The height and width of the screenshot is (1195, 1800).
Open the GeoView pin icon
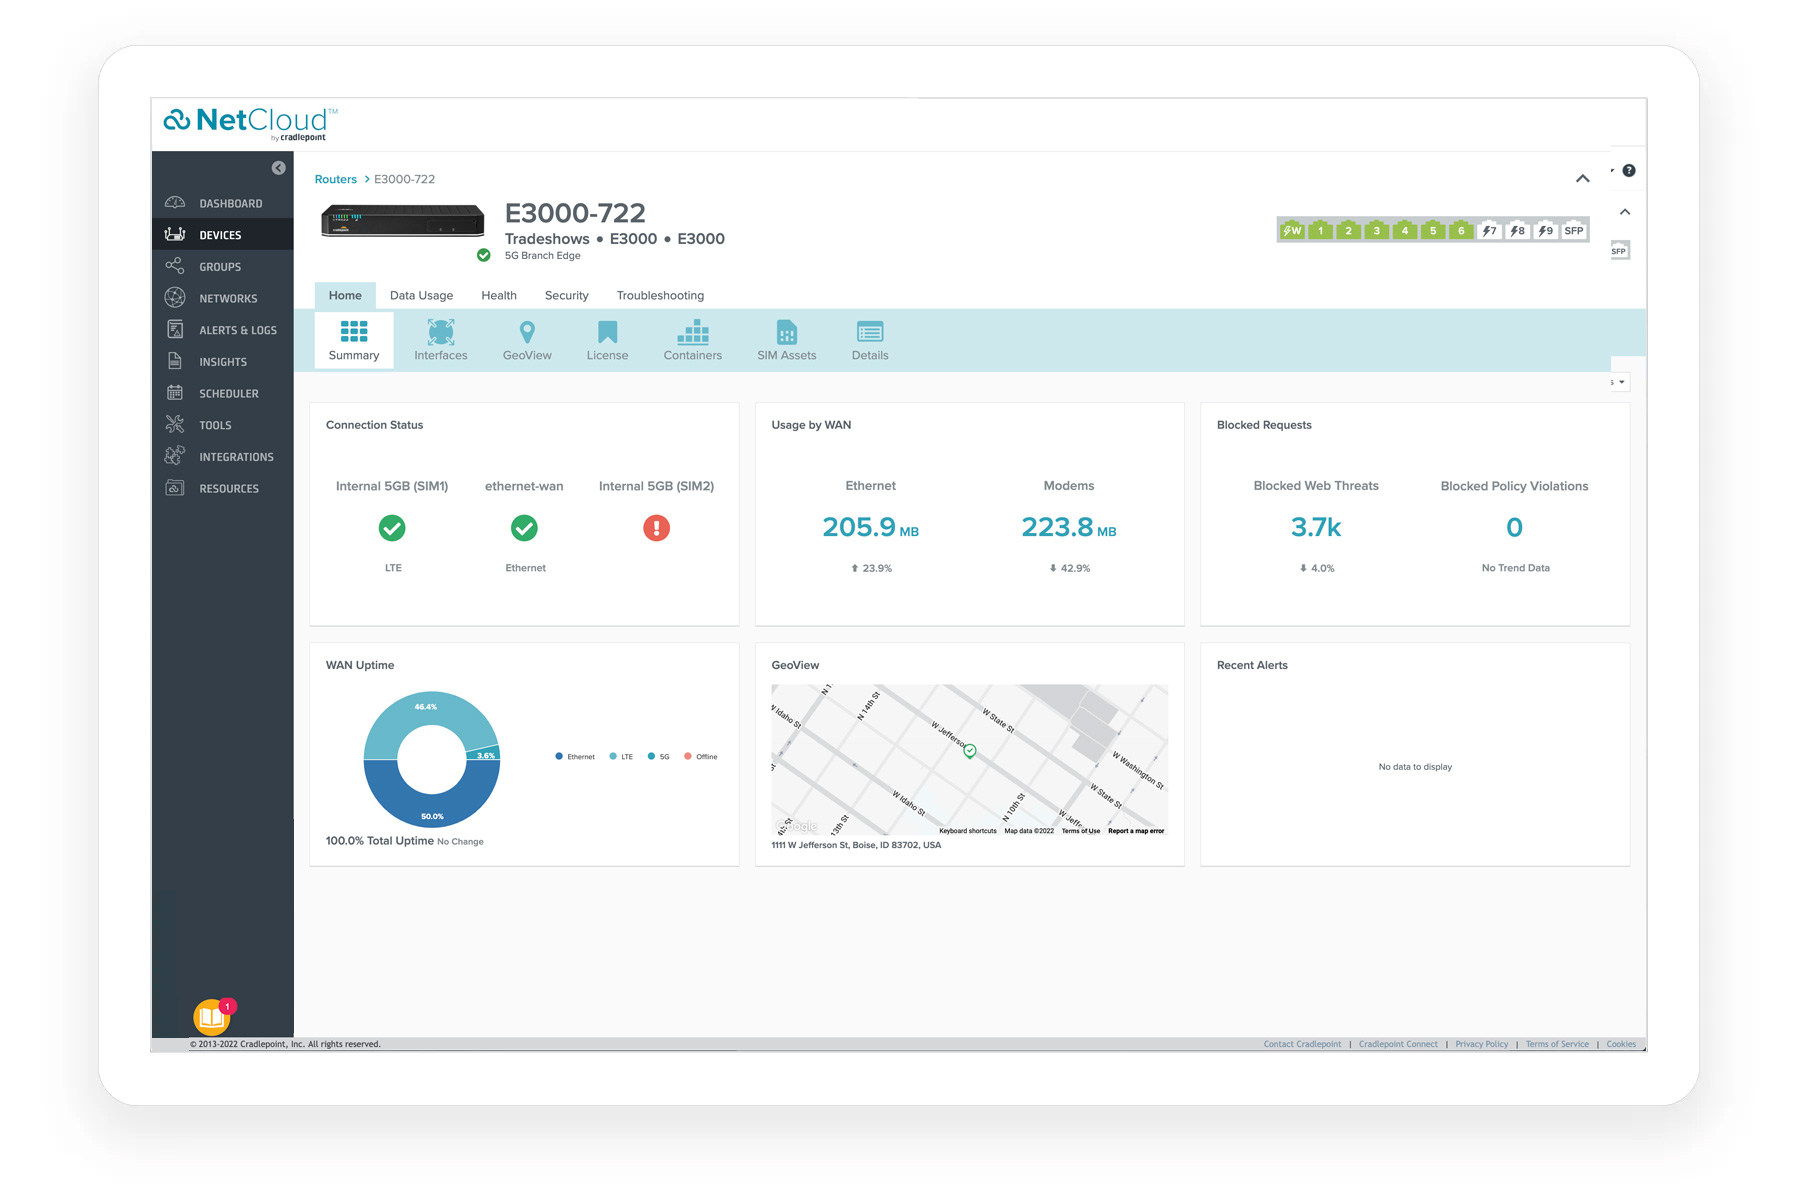coord(527,331)
